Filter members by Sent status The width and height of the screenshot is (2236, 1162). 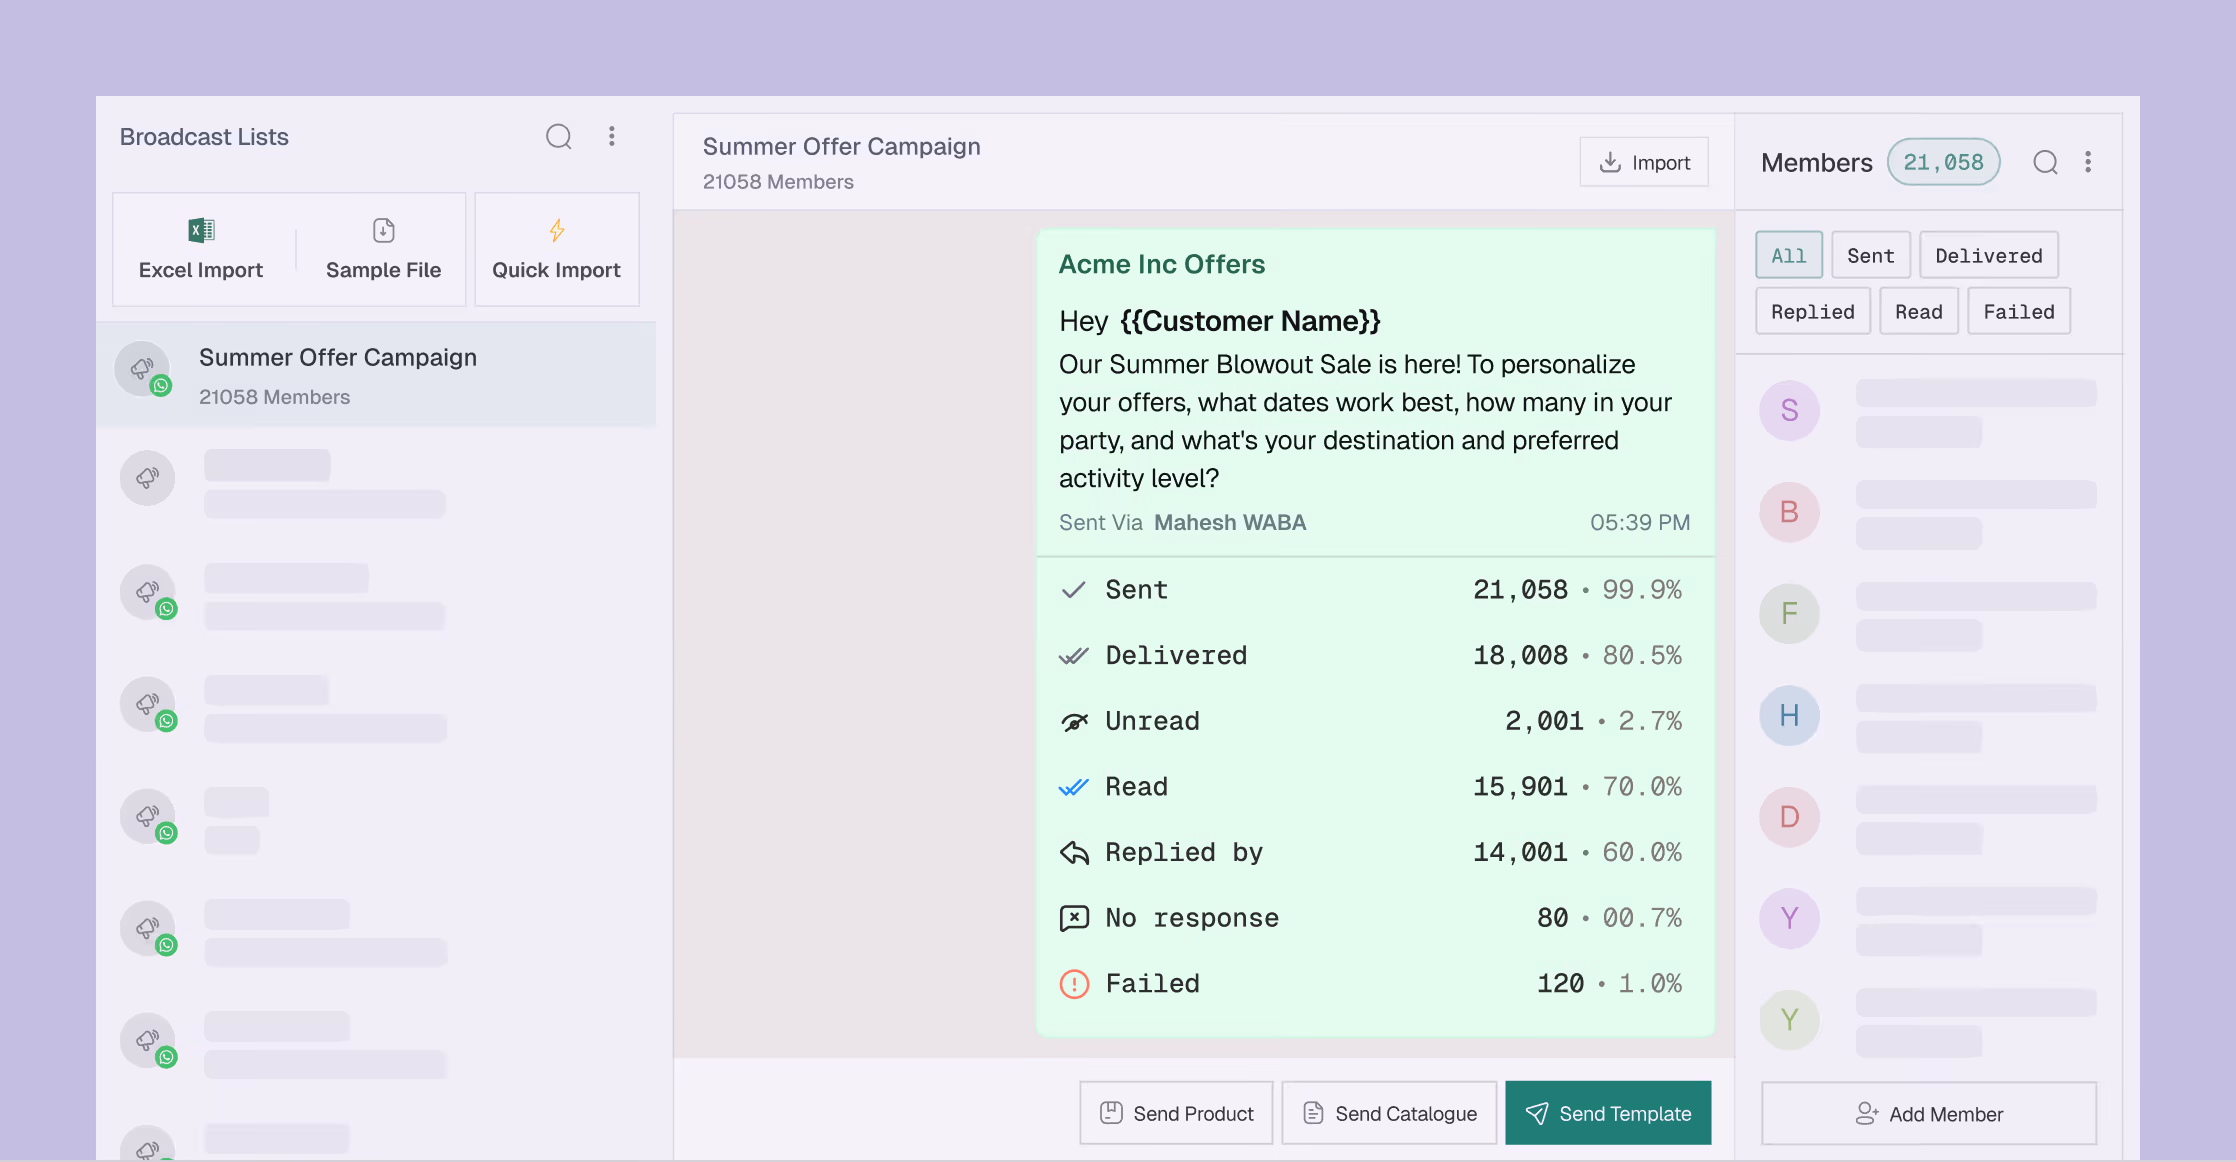coord(1870,255)
